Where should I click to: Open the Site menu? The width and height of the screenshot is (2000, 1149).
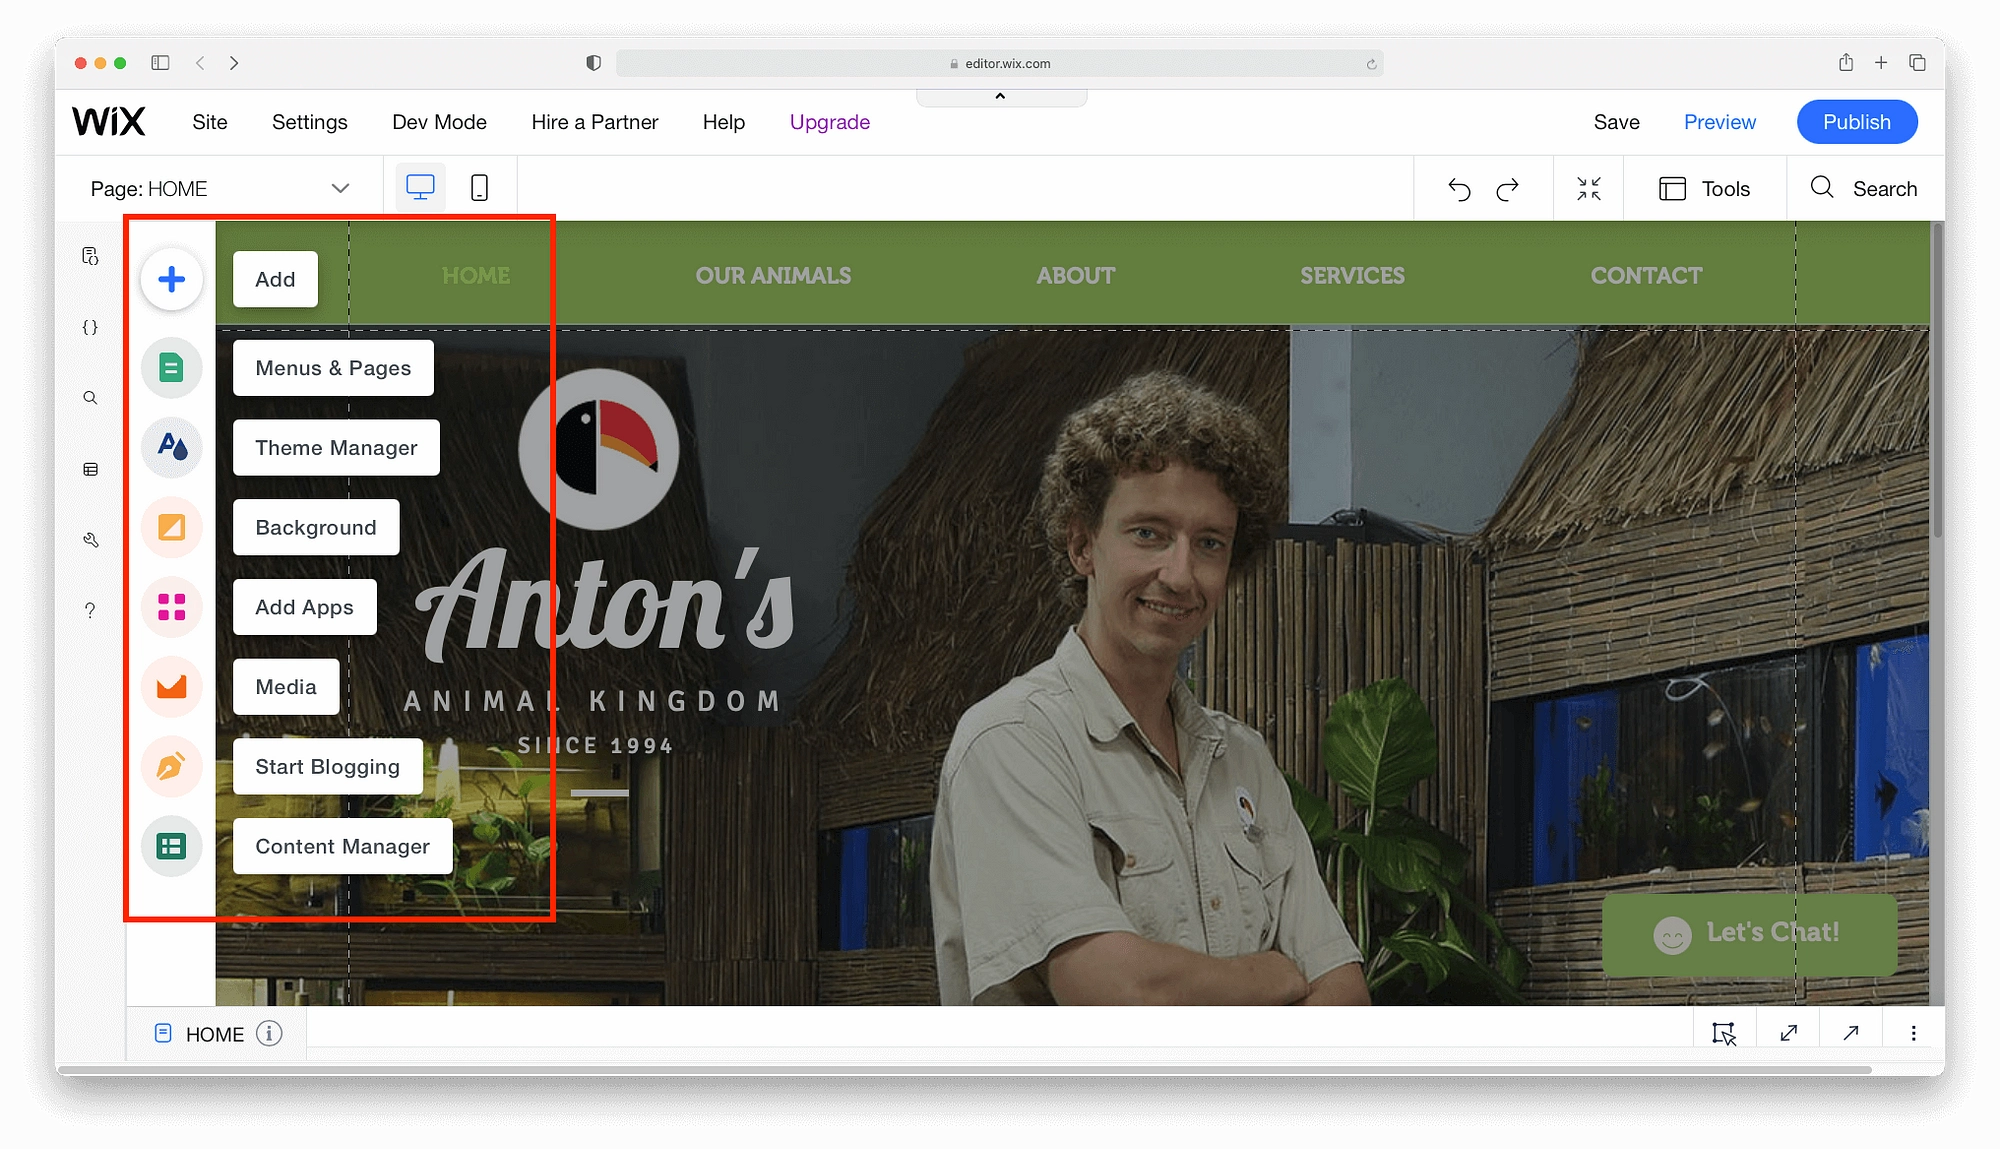[210, 122]
